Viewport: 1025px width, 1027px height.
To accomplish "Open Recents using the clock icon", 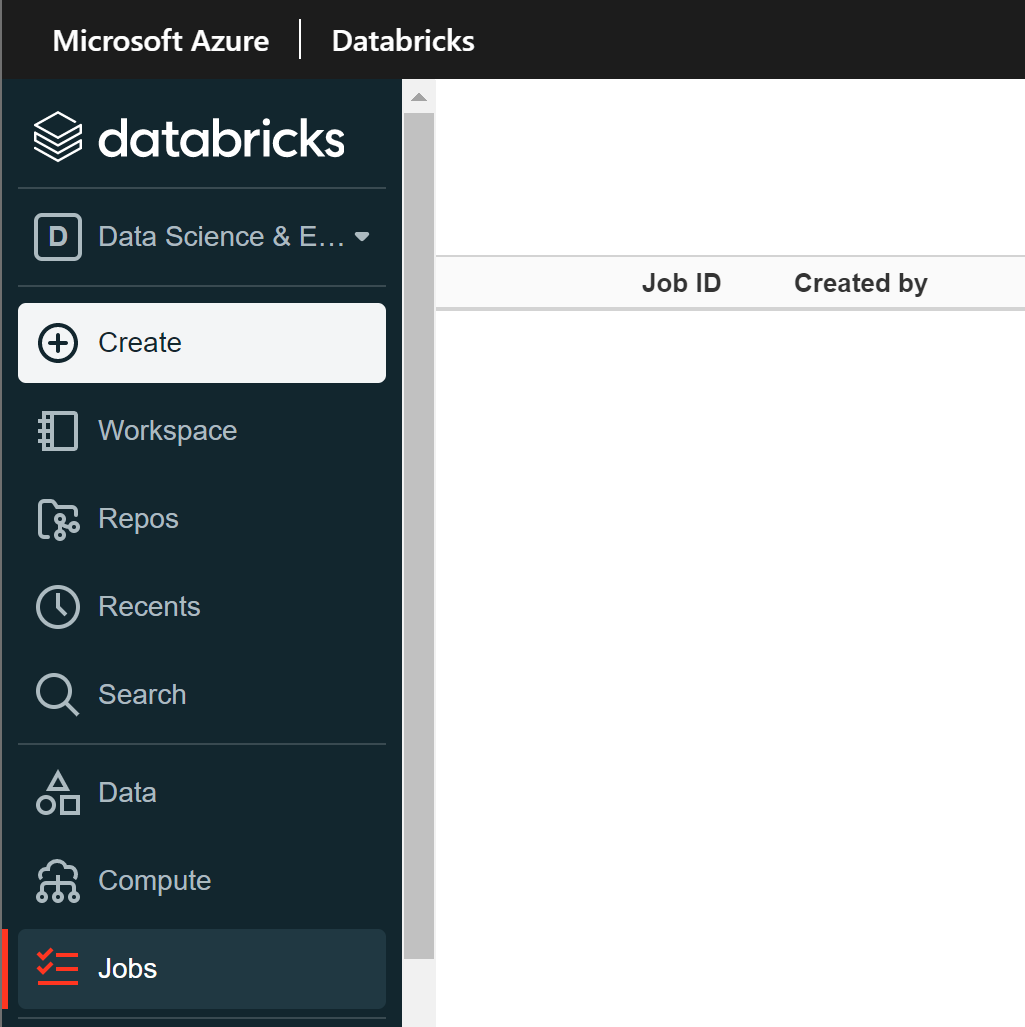I will click(x=58, y=606).
